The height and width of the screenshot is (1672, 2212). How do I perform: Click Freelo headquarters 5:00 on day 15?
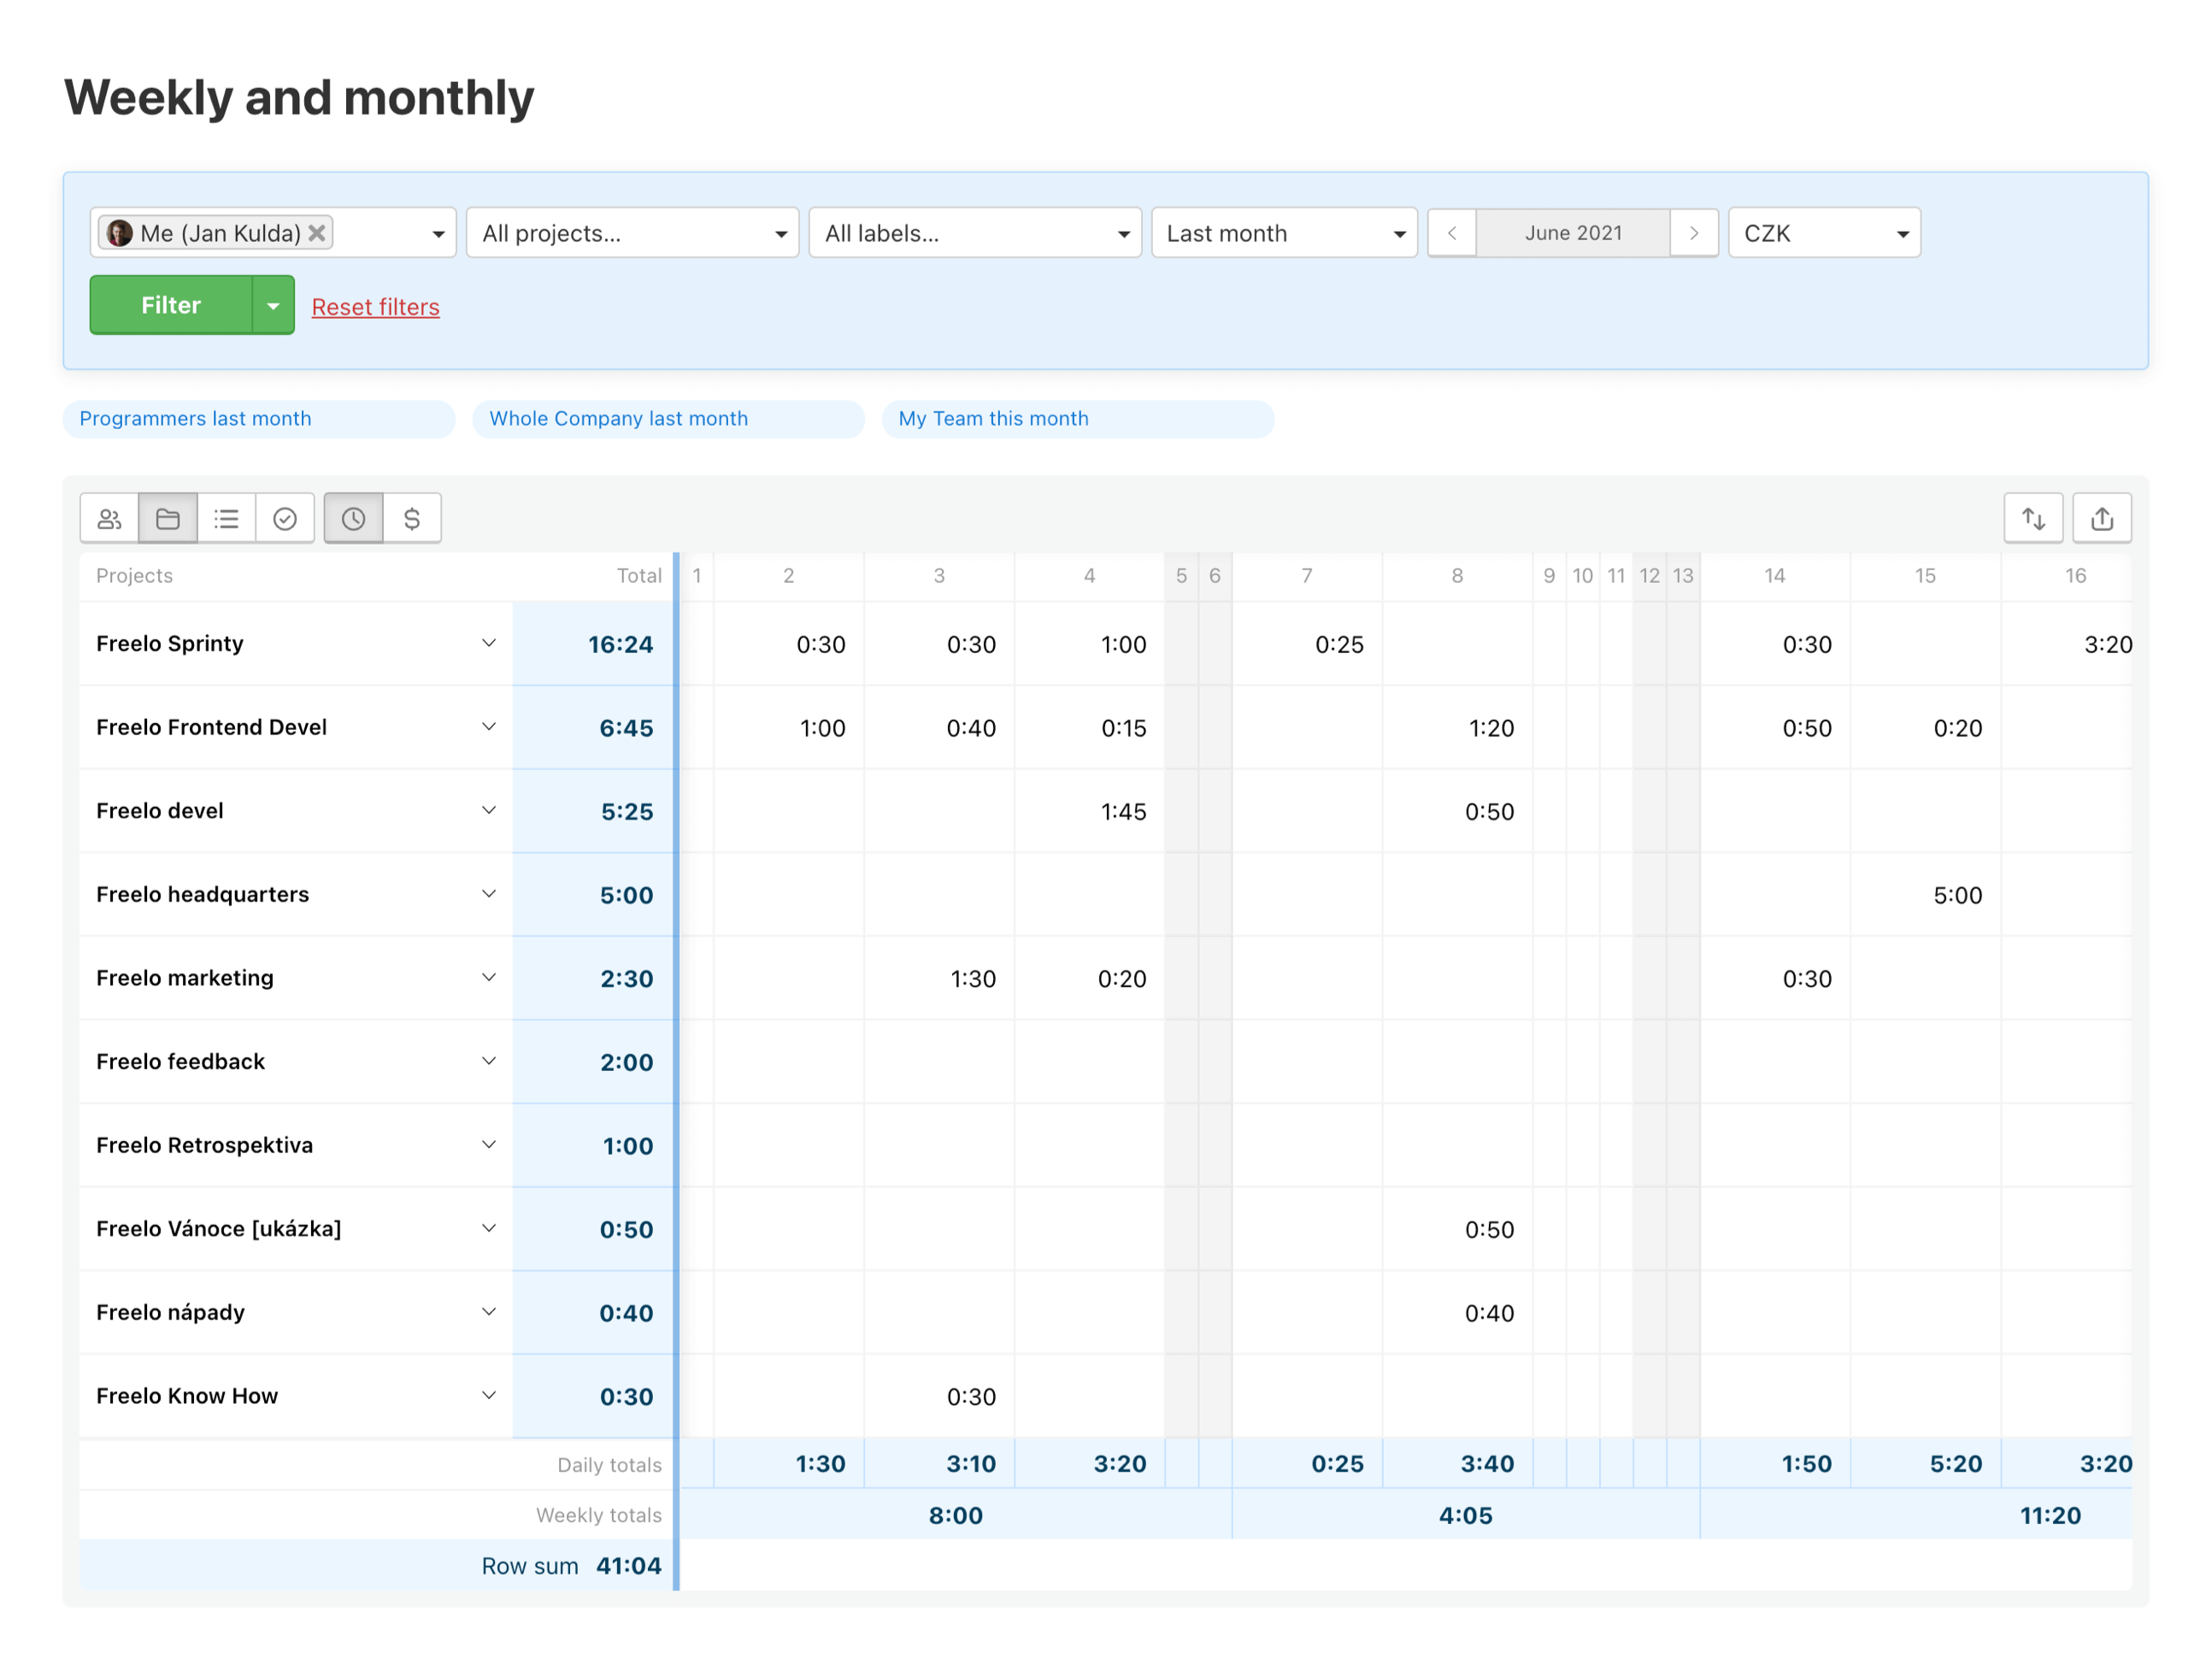(1957, 895)
